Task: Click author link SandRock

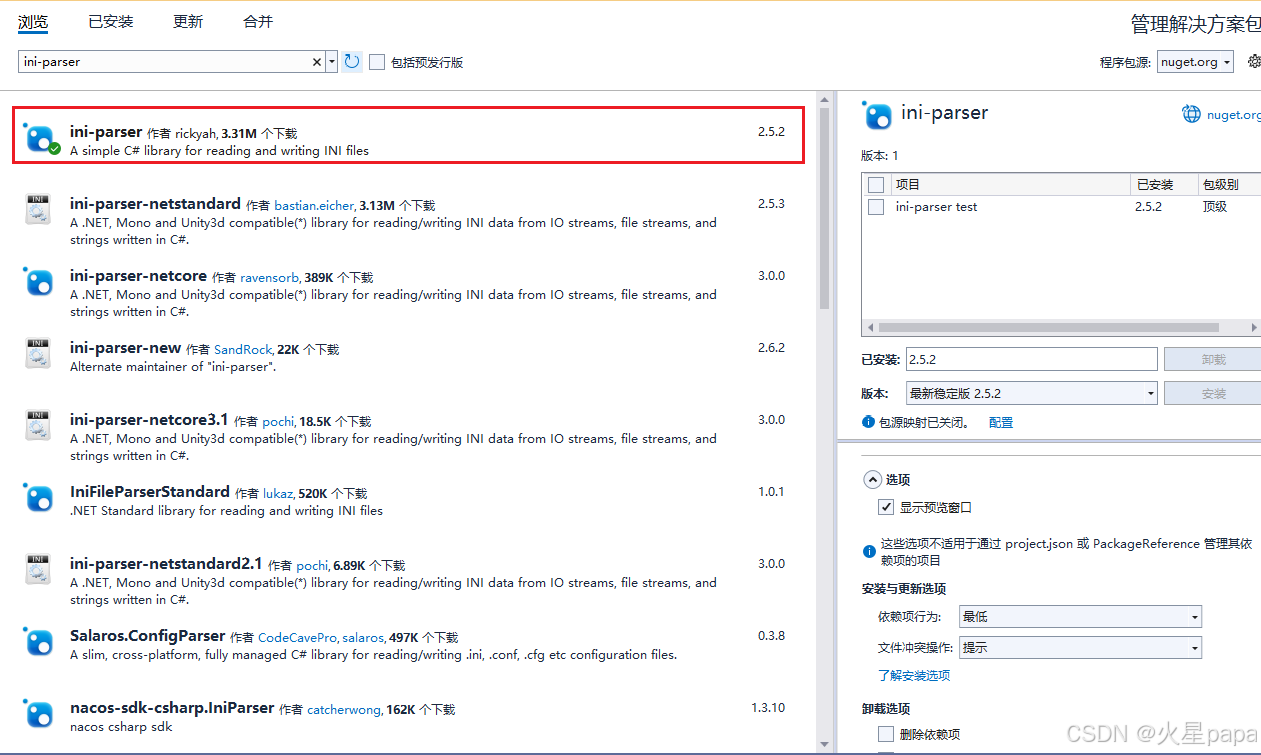Action: (x=243, y=350)
